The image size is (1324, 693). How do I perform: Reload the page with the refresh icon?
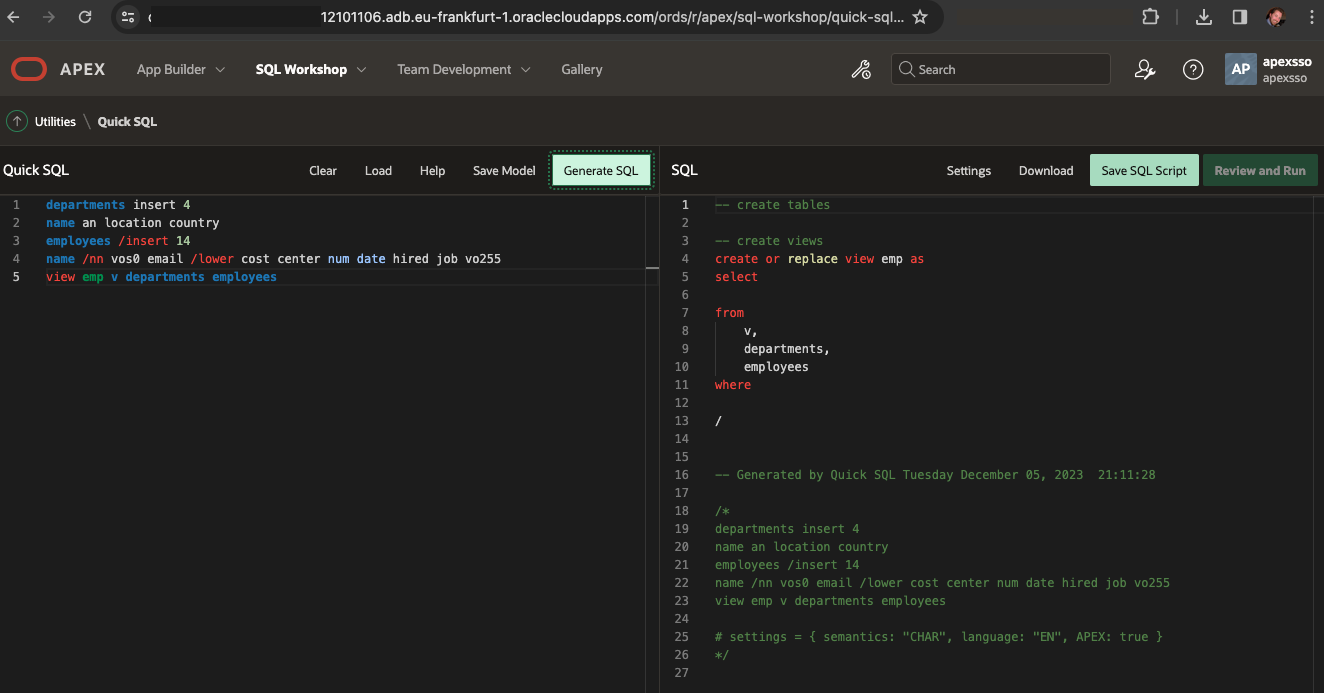[85, 17]
